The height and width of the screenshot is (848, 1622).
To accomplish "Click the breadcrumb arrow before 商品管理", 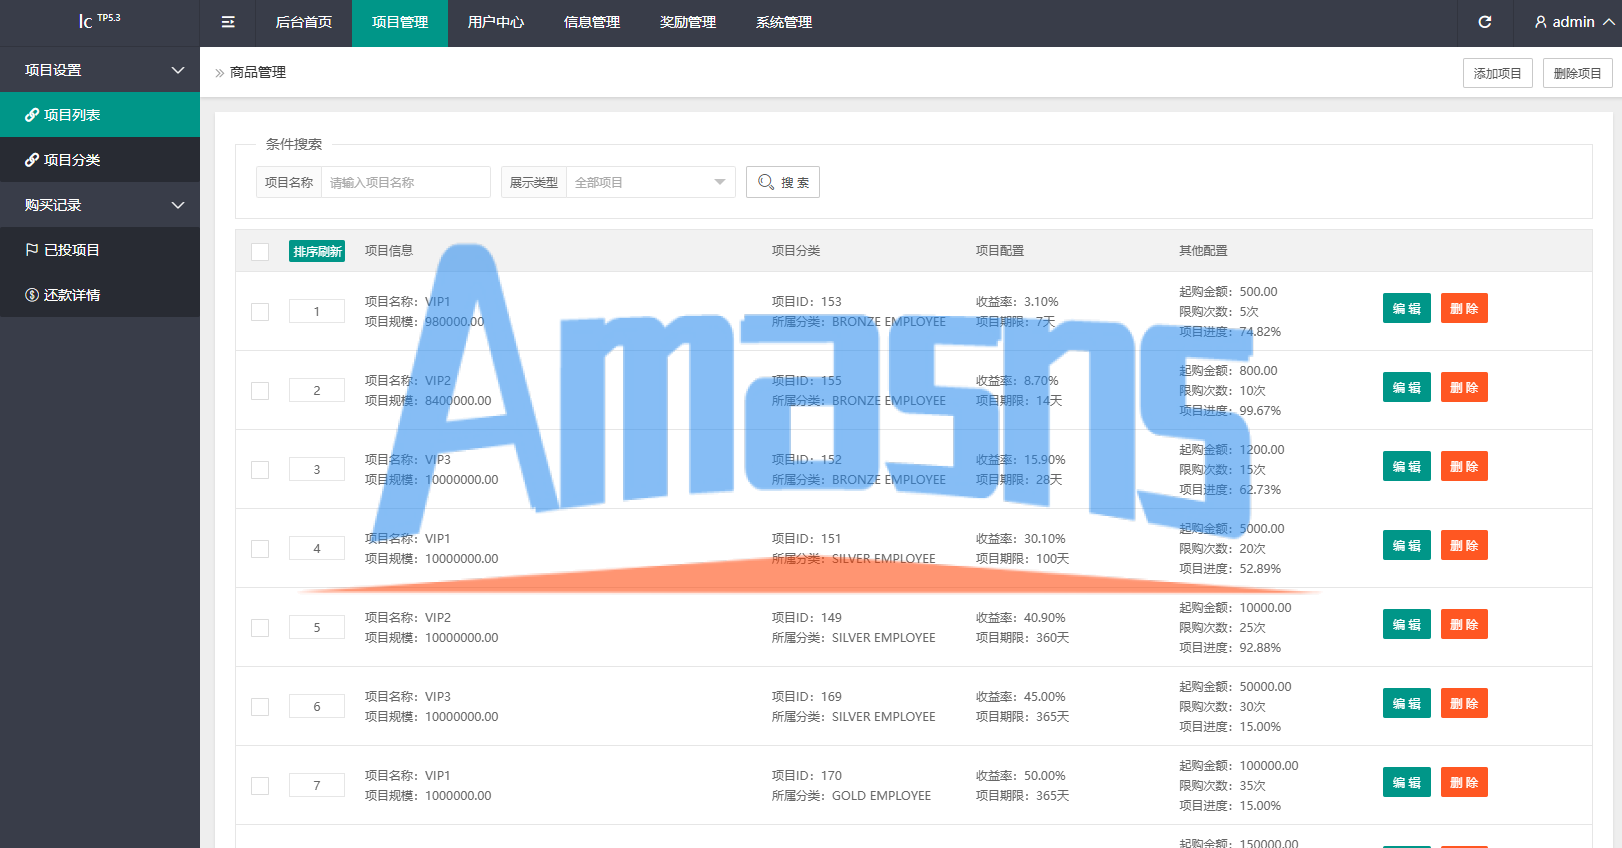I will (220, 73).
